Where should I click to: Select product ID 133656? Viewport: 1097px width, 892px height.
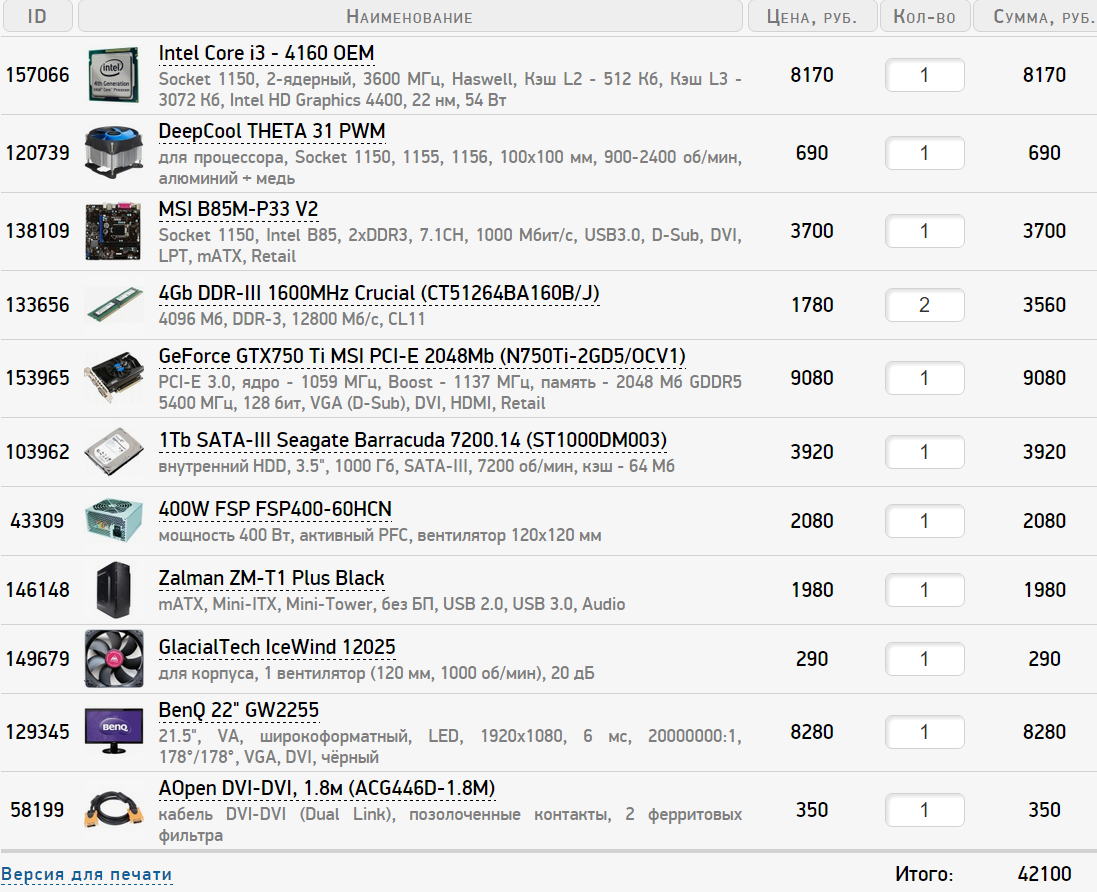pos(38,305)
